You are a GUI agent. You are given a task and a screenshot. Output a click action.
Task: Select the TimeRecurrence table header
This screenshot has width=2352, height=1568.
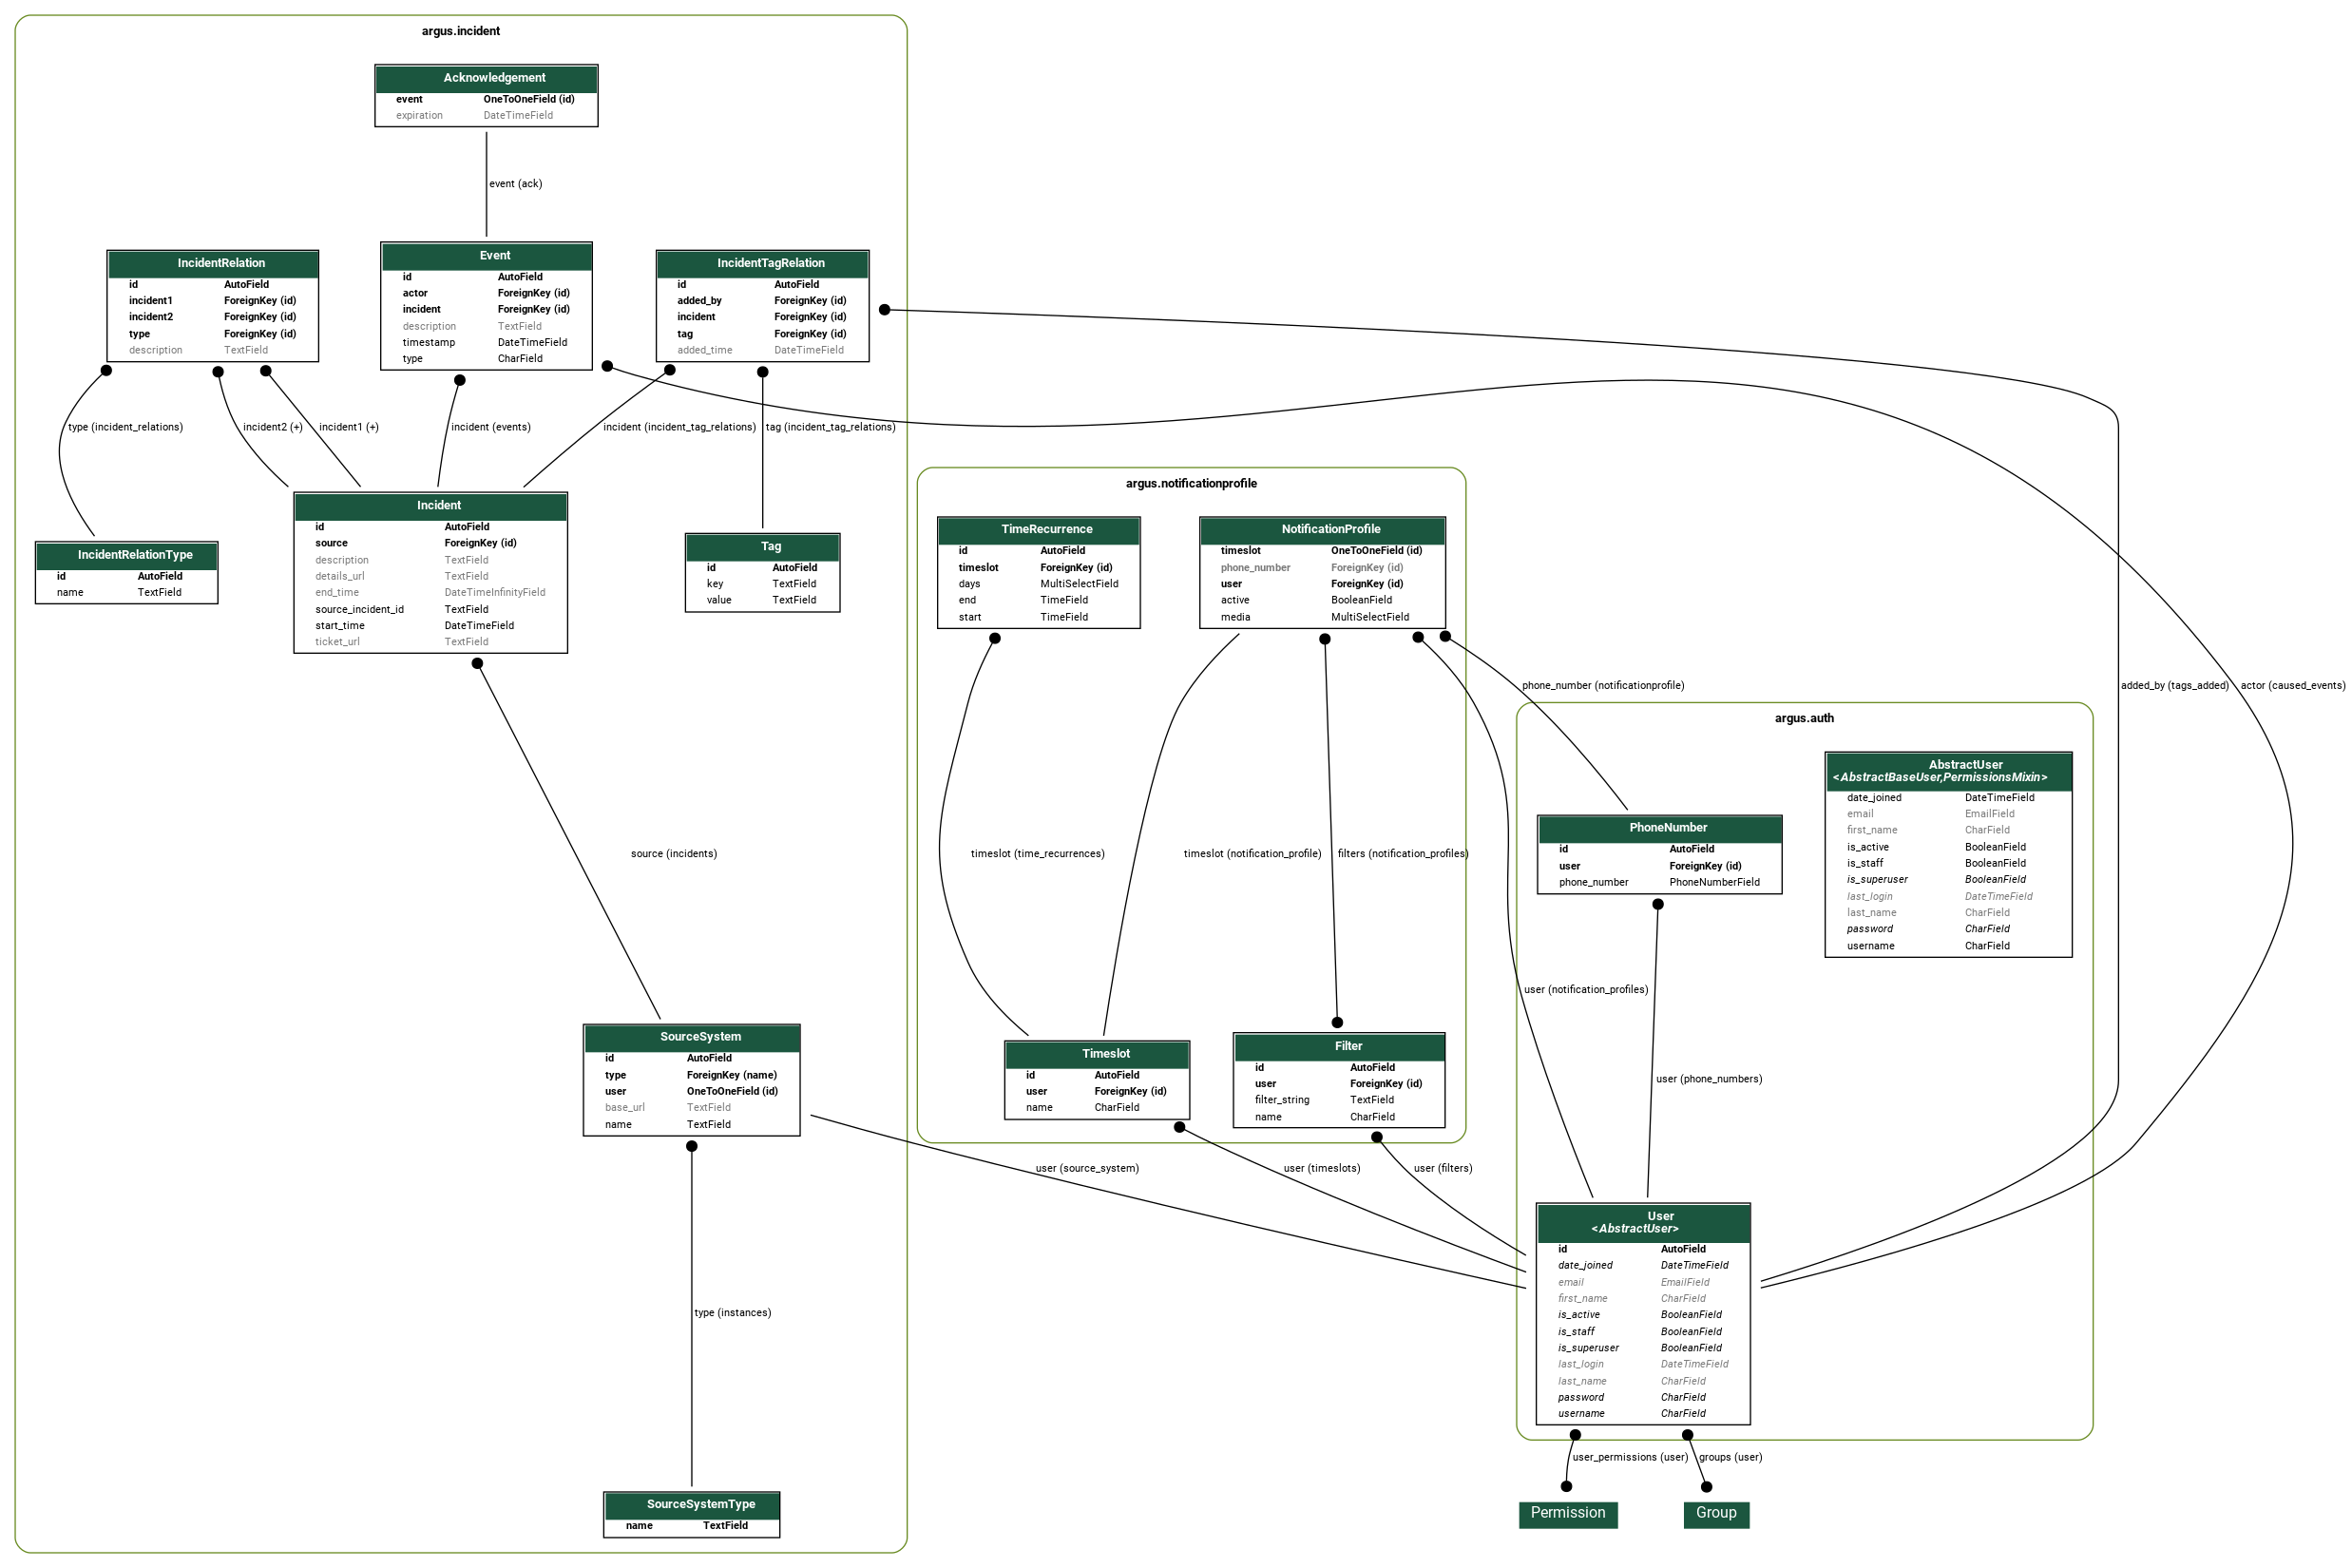(1039, 530)
